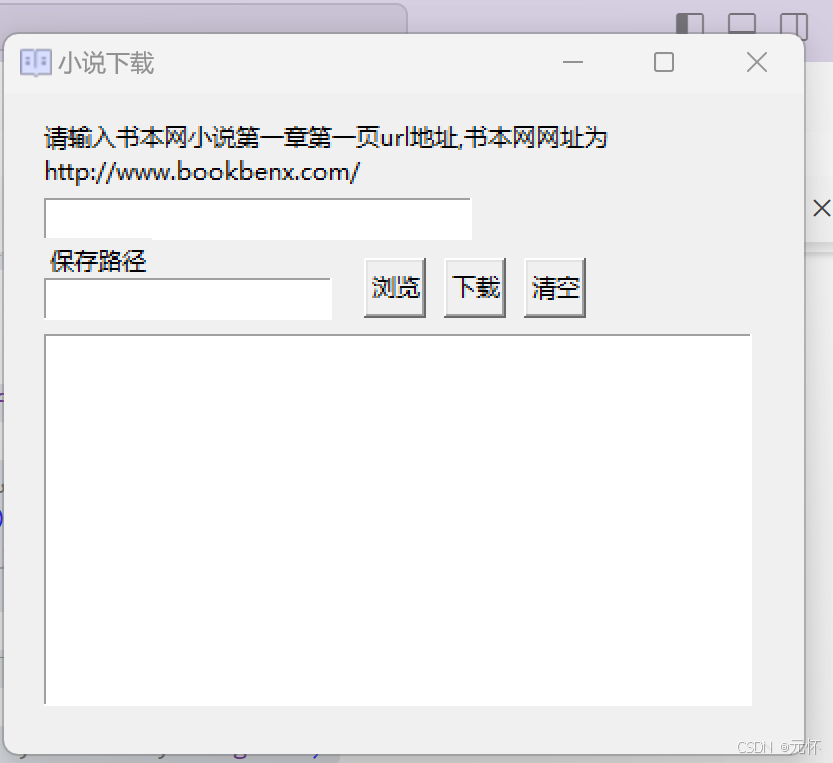
Task: Start the download with 下载 button
Action: (475, 288)
